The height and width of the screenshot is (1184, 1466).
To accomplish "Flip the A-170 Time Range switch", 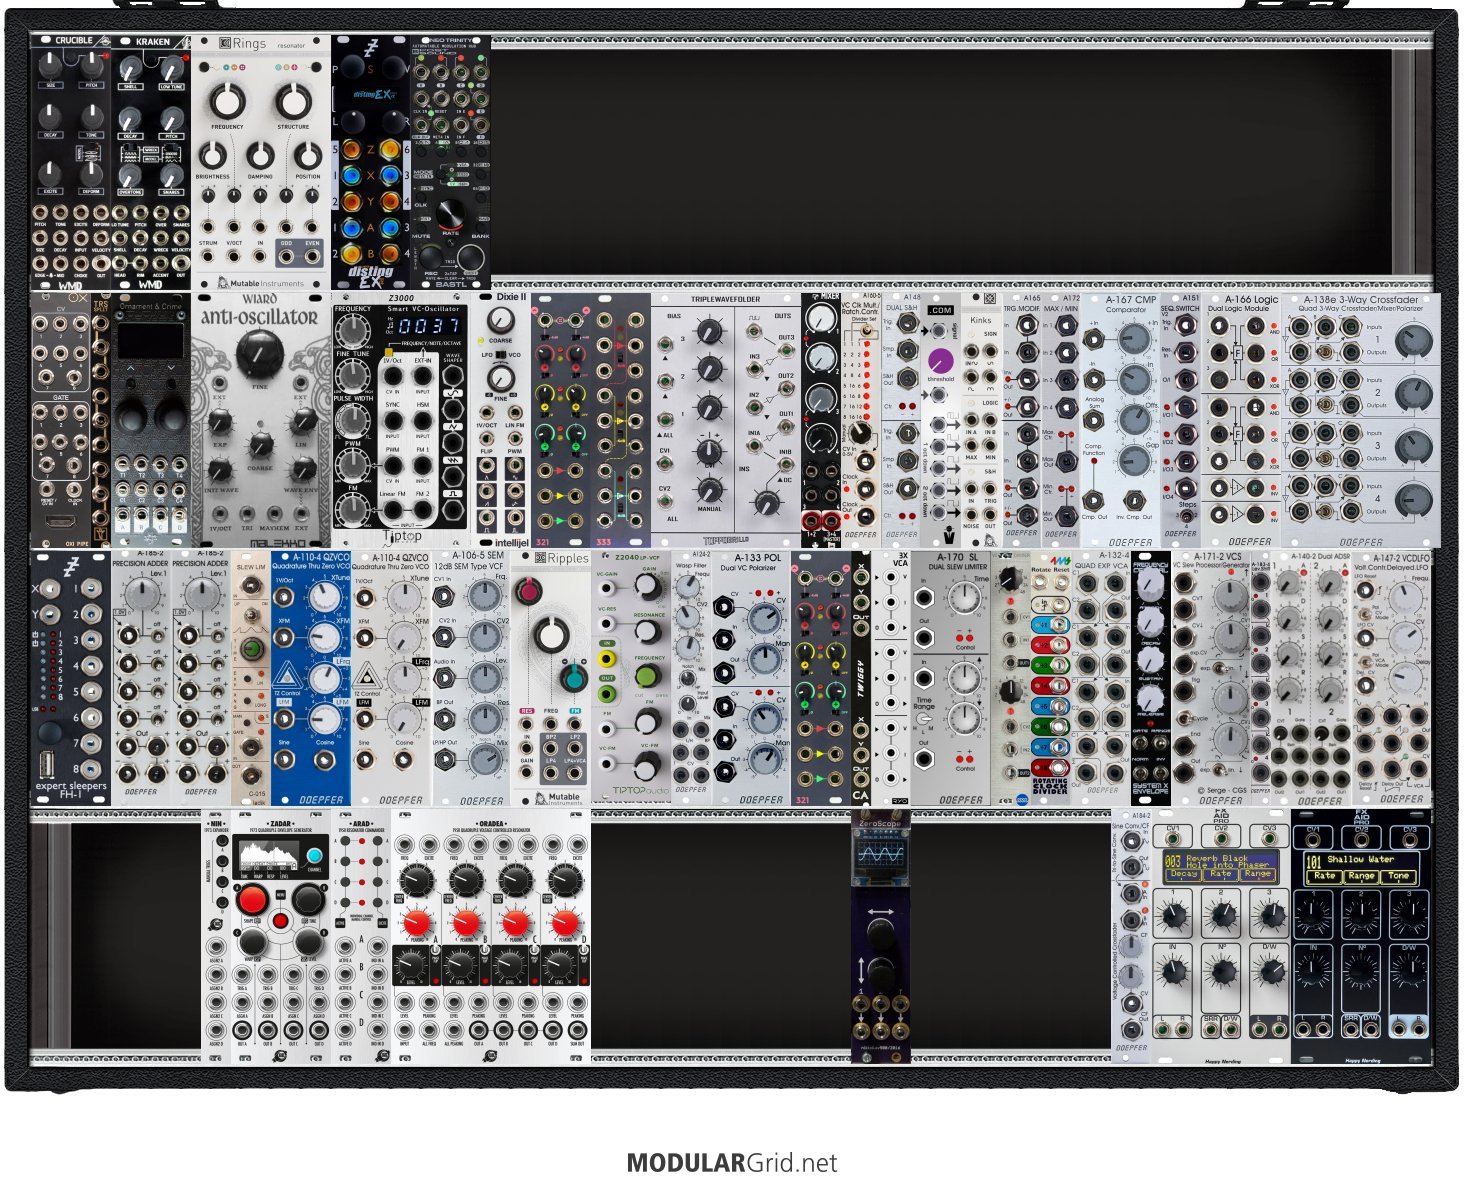I will coord(925,719).
